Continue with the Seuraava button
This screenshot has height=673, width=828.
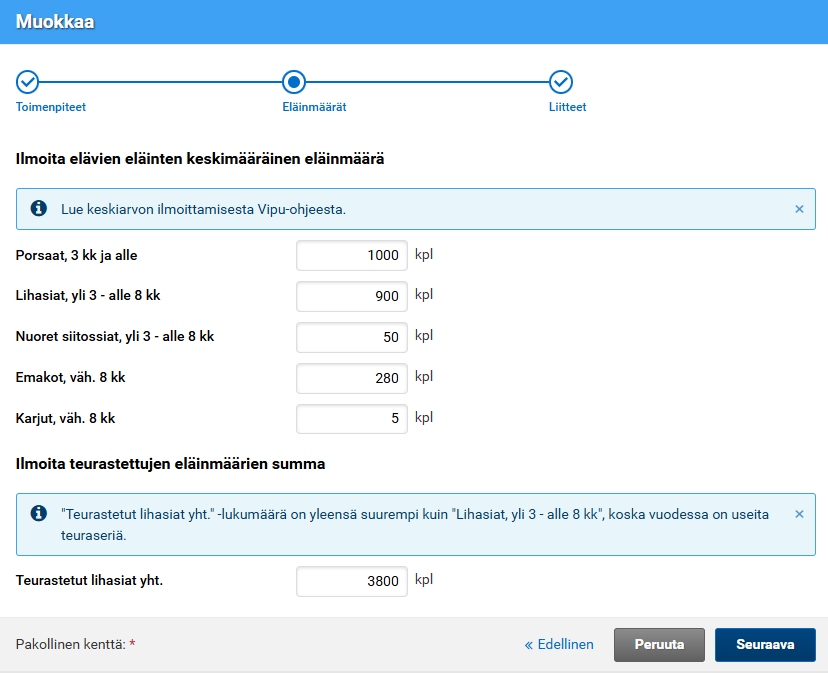[765, 645]
